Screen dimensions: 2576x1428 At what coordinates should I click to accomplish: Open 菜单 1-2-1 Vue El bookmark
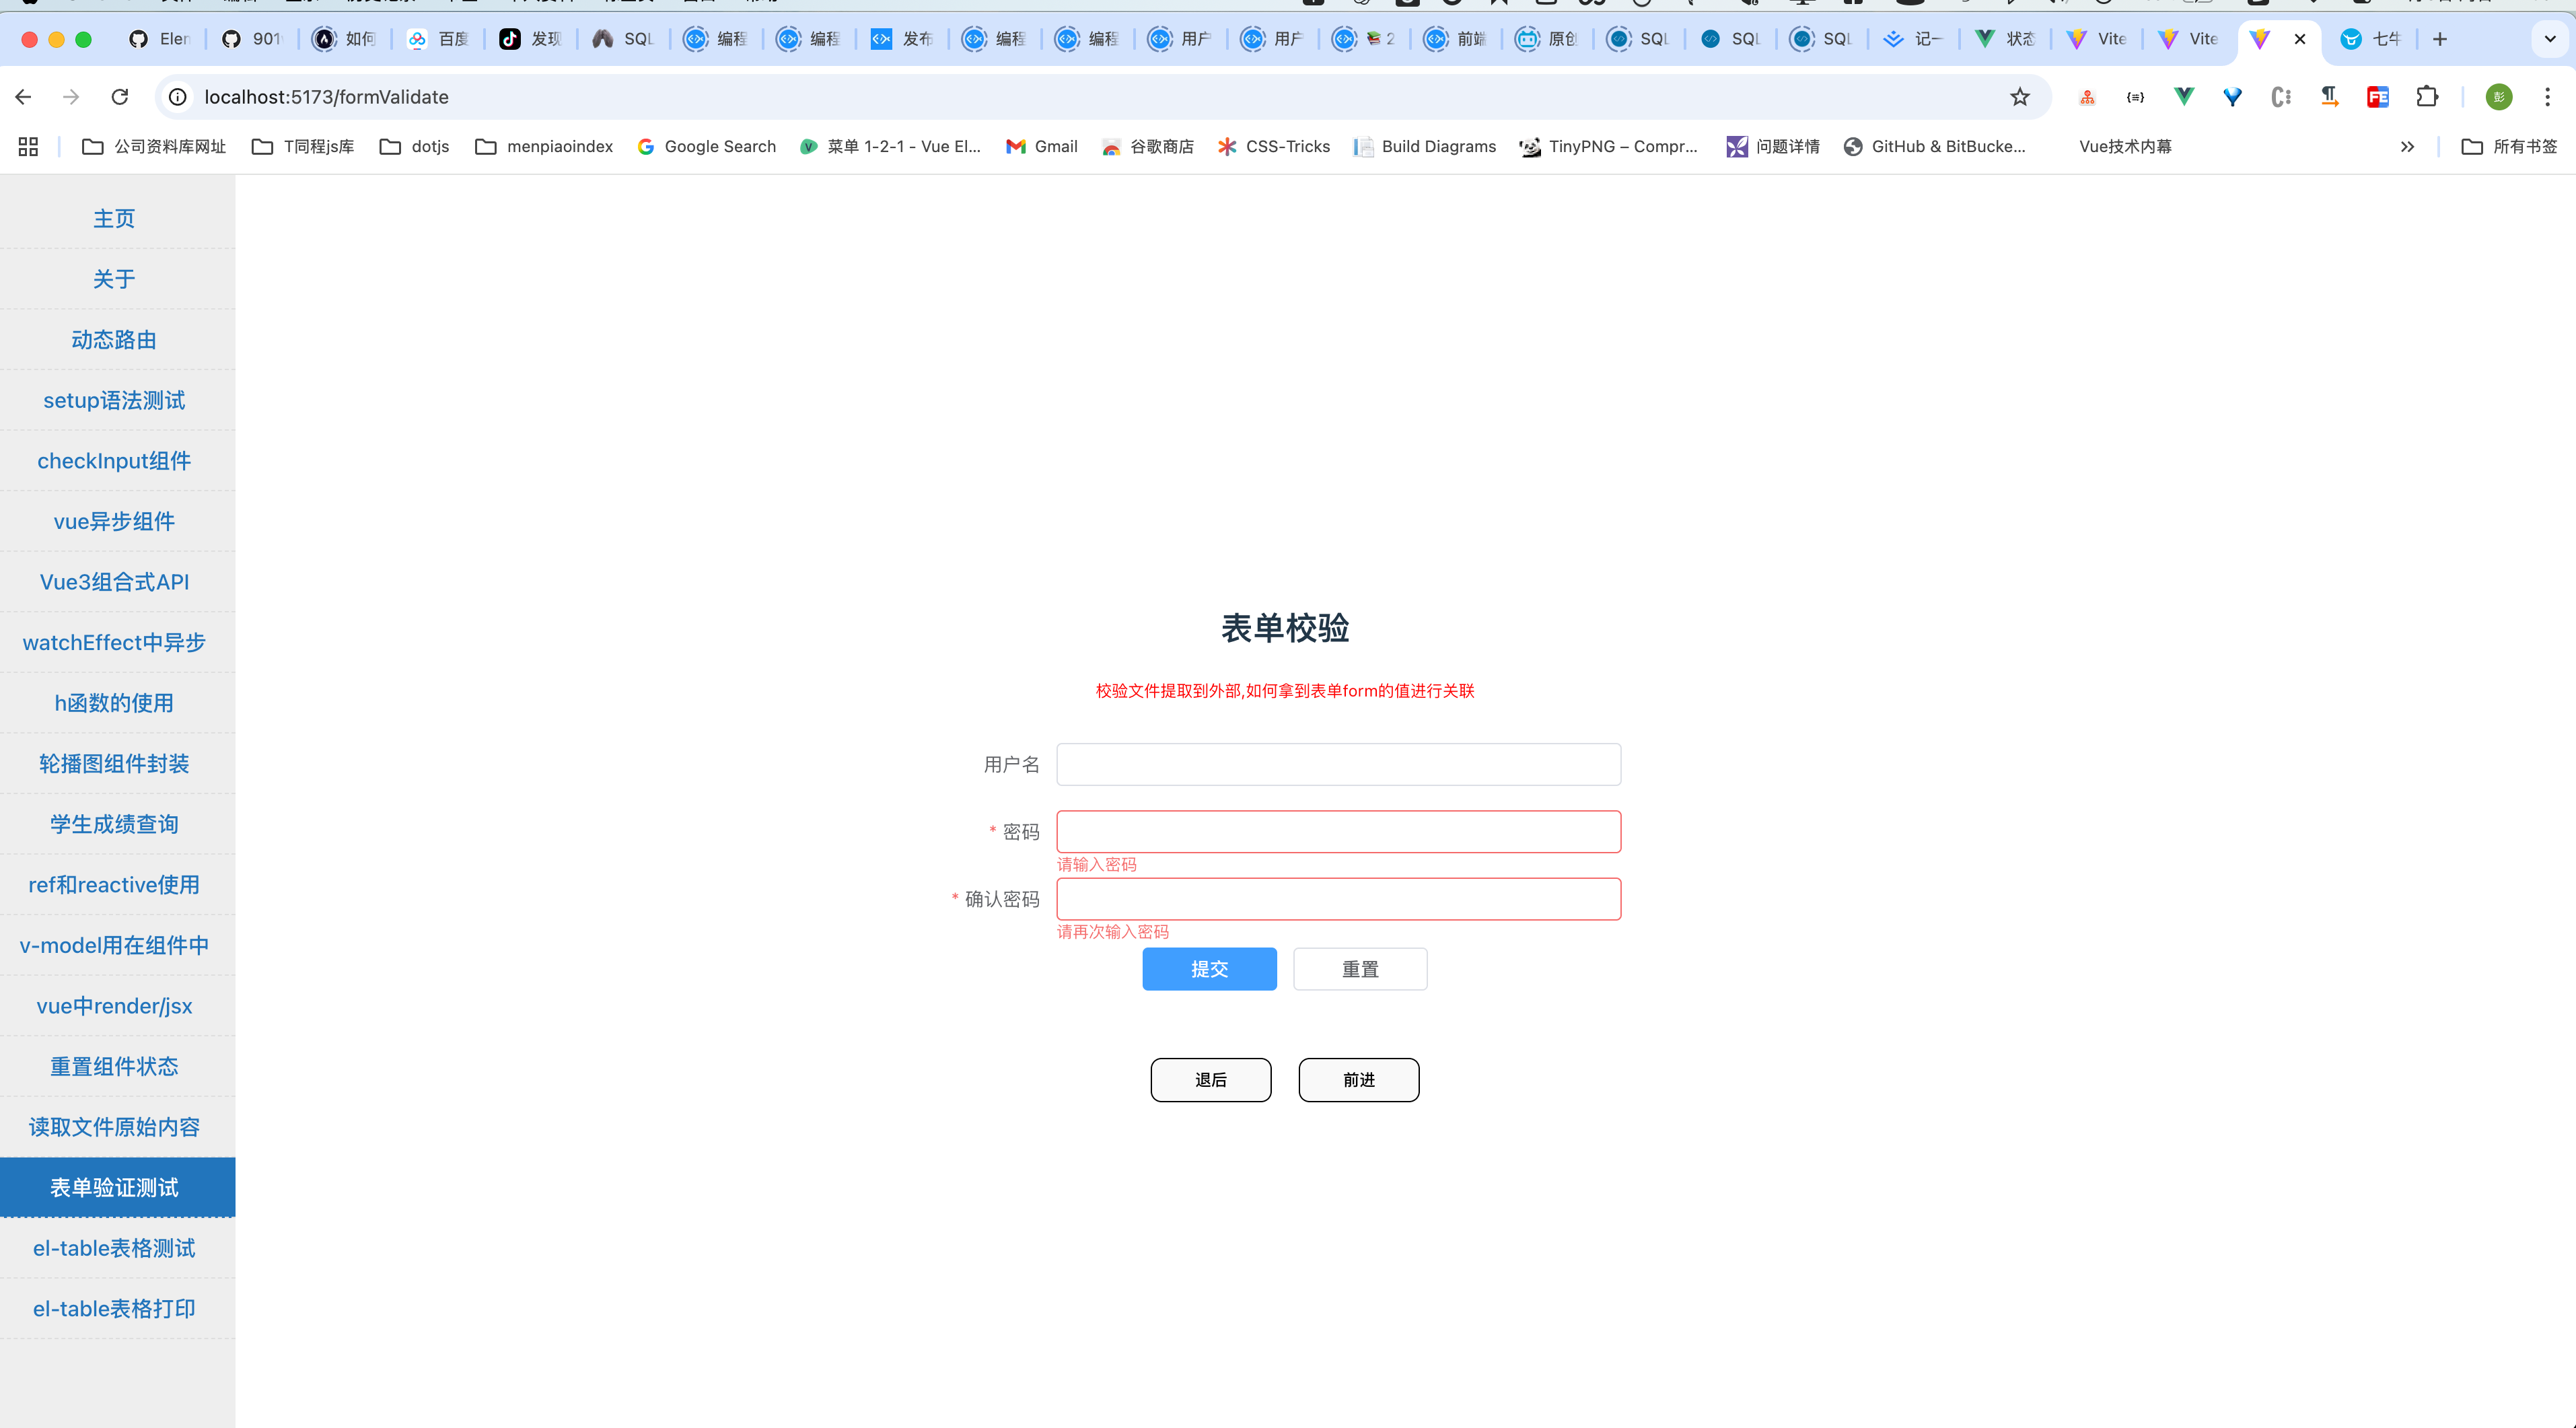click(x=890, y=147)
